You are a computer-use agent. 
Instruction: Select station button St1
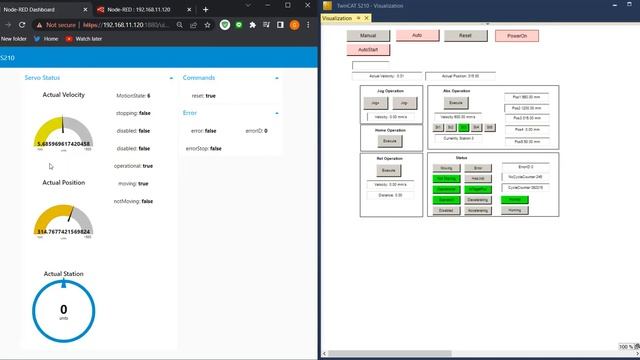[x=438, y=128]
